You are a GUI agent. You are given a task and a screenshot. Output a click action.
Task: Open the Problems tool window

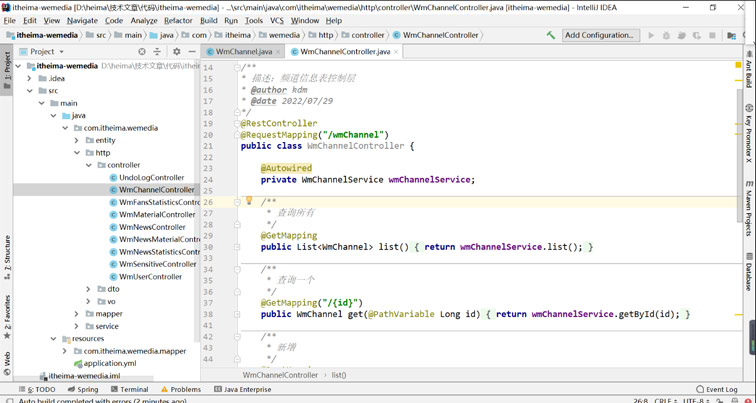181,389
